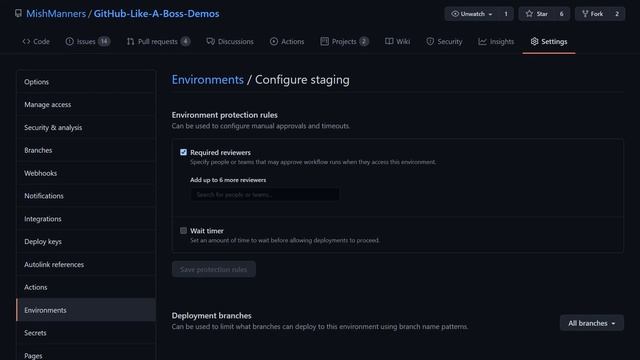Open GitHub-Like-A-Boss-Demos repository link

click(x=156, y=13)
